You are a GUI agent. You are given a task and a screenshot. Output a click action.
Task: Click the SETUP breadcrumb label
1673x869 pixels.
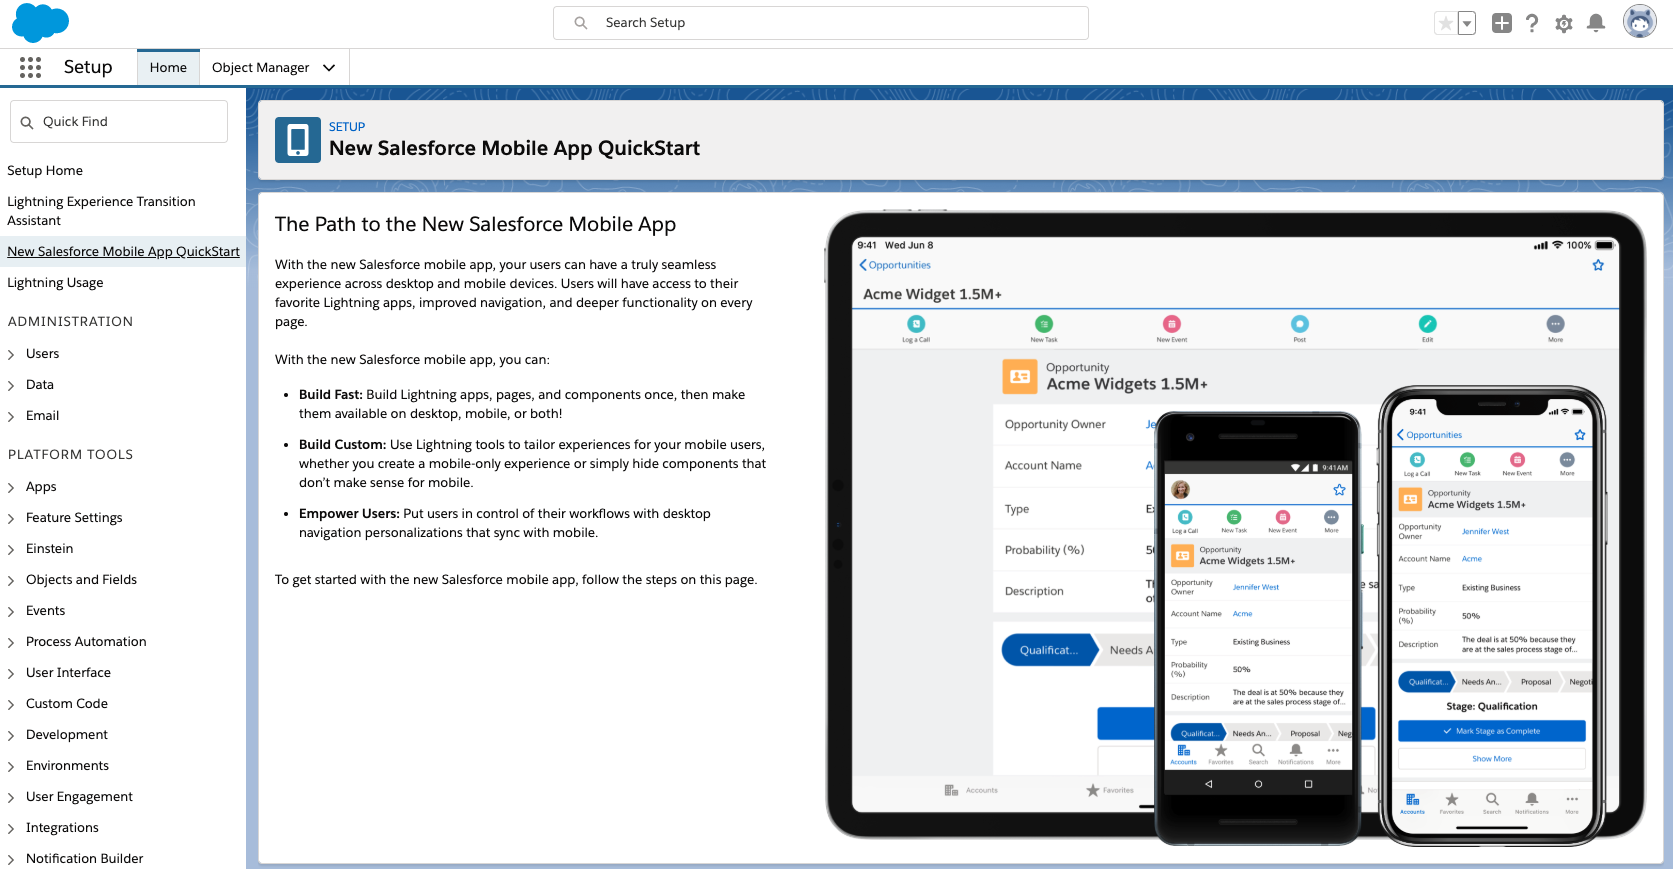coord(347,127)
